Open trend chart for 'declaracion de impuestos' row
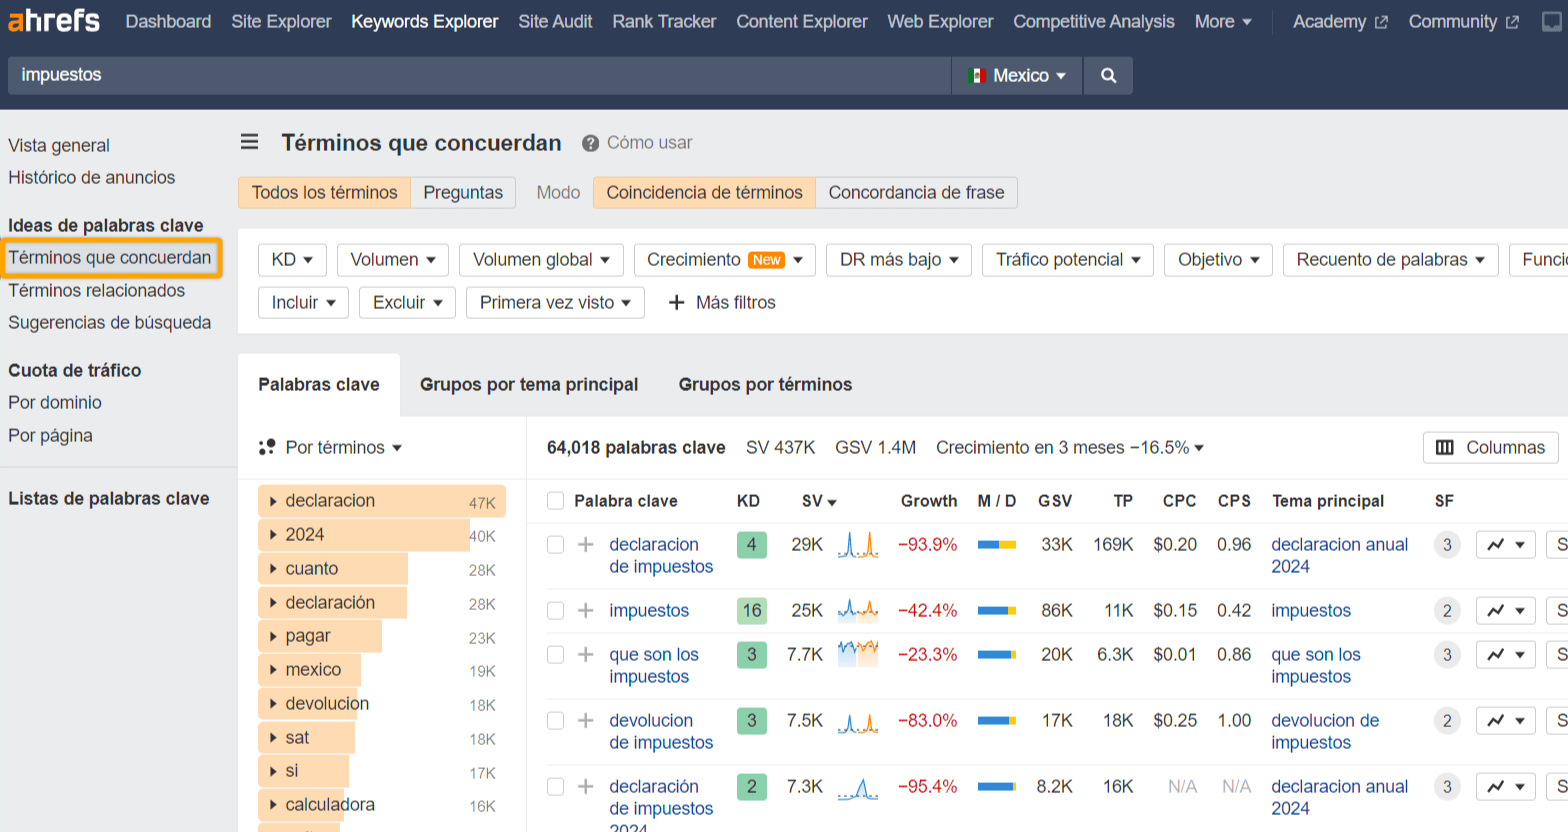 point(1505,545)
